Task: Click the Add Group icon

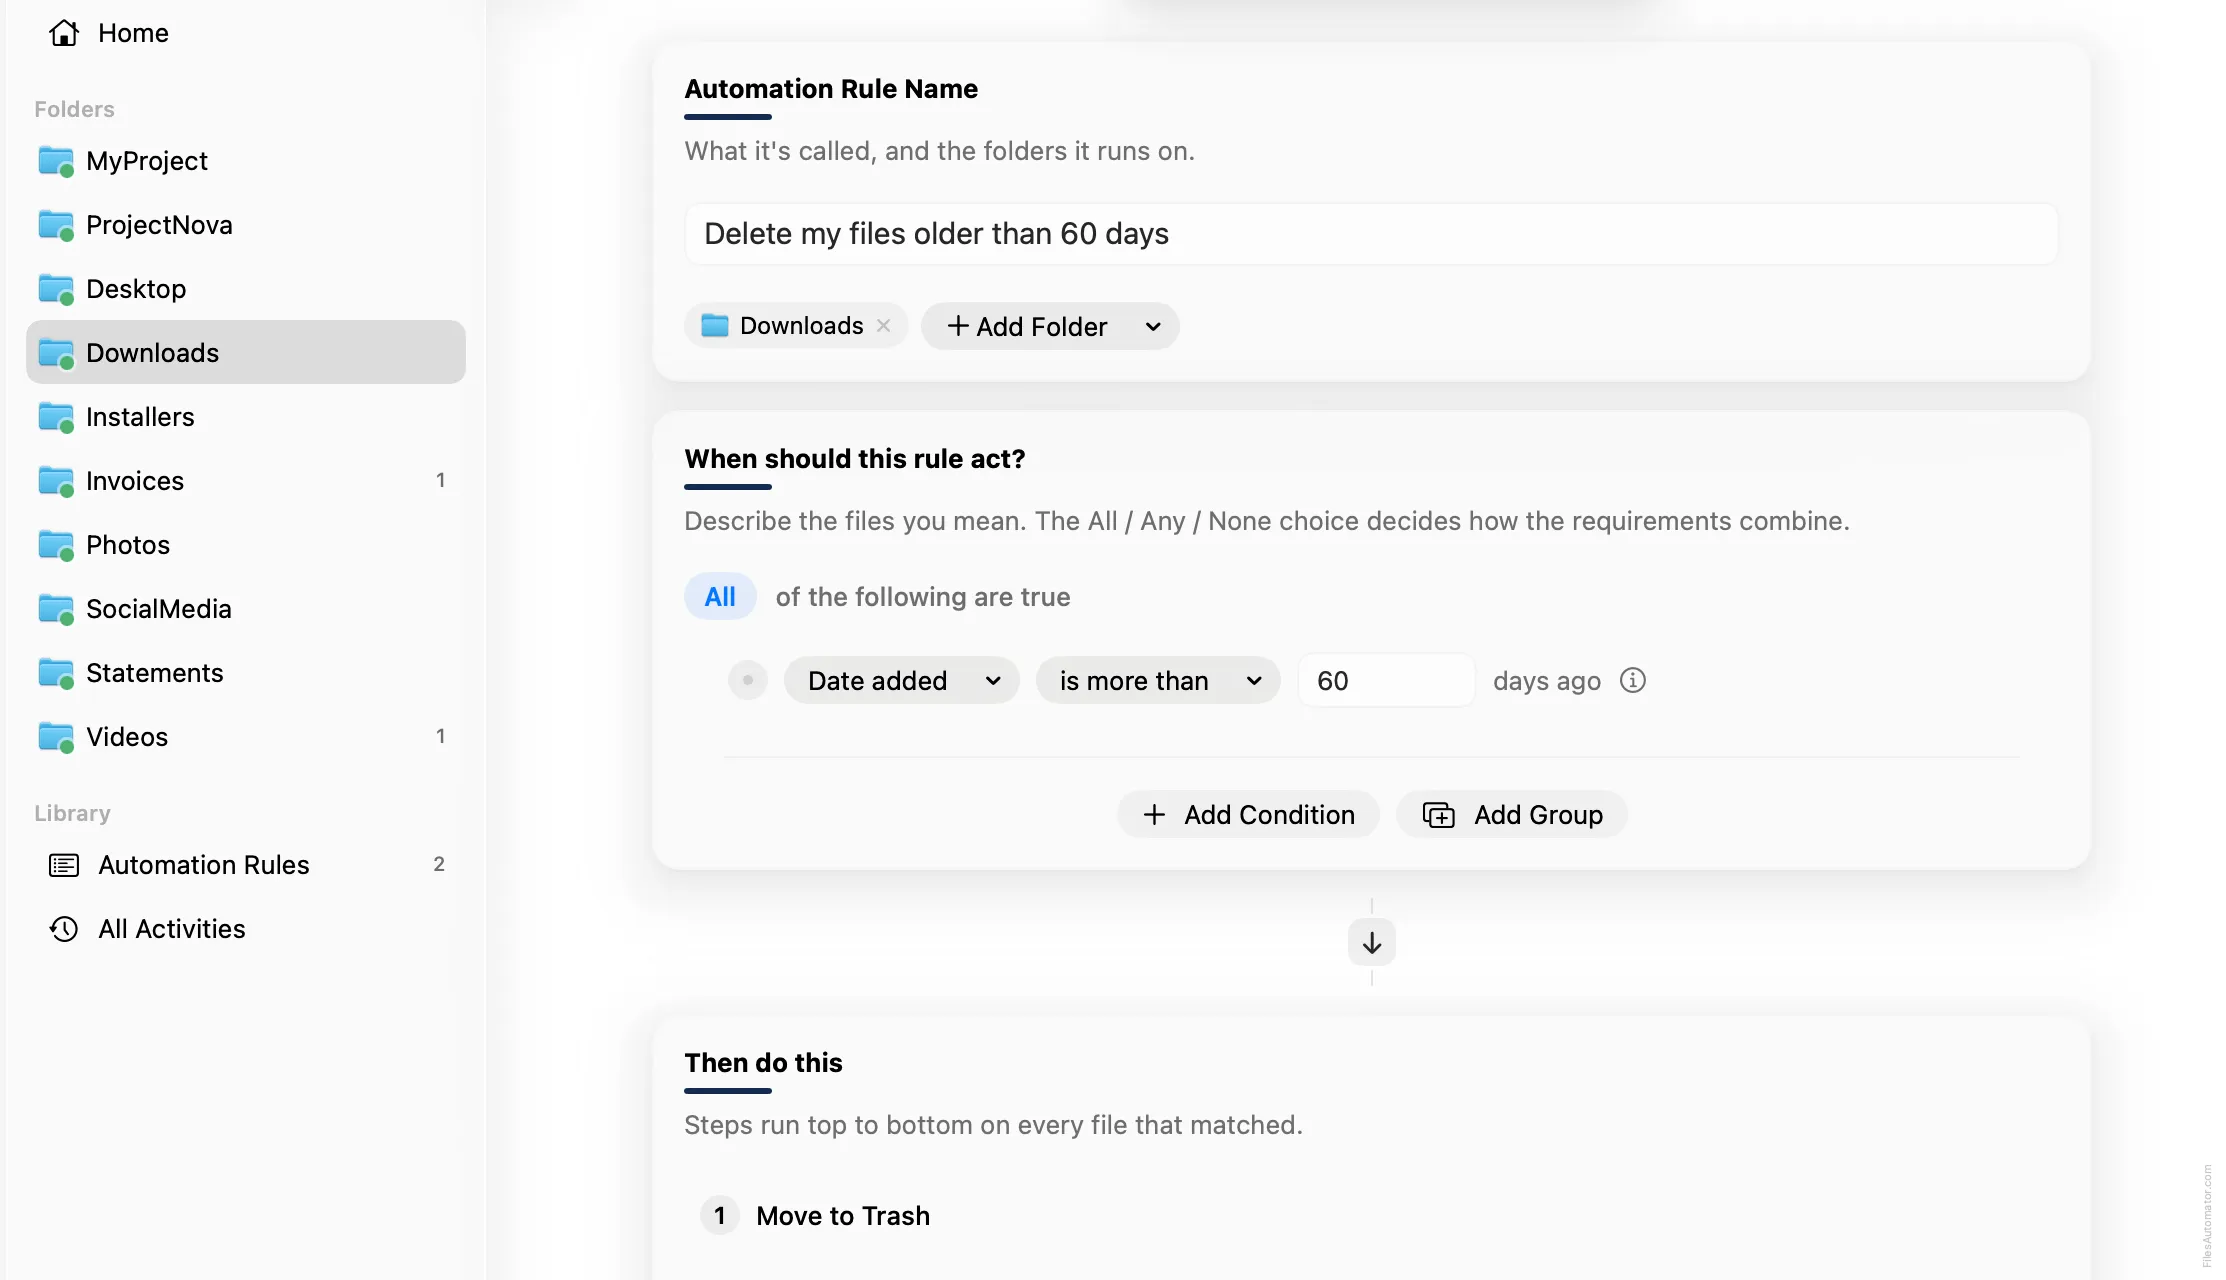Action: tap(1439, 815)
